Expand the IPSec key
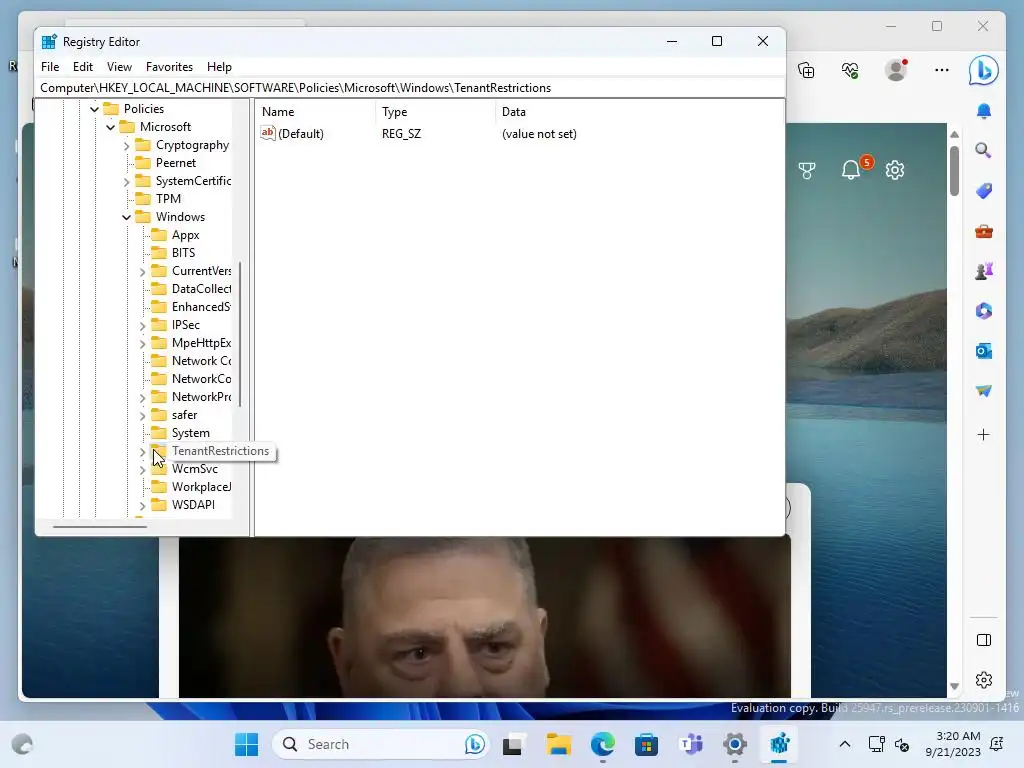The width and height of the screenshot is (1024, 768). (142, 325)
